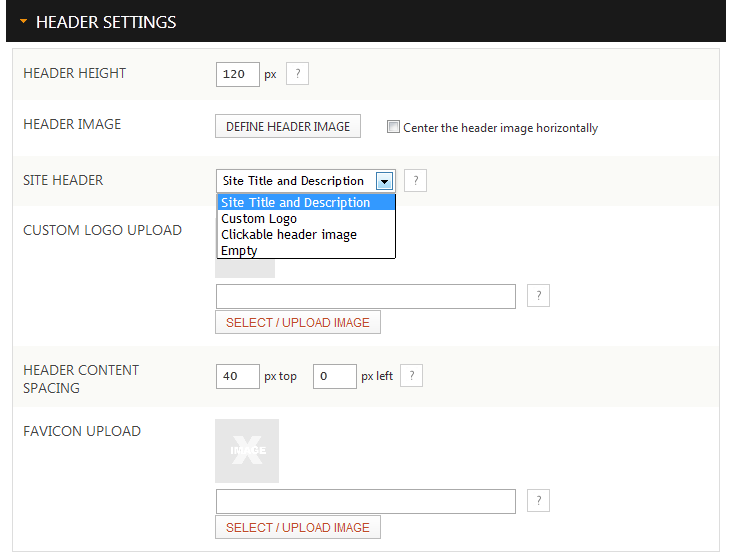Click help icon next to custom logo field

(538, 295)
